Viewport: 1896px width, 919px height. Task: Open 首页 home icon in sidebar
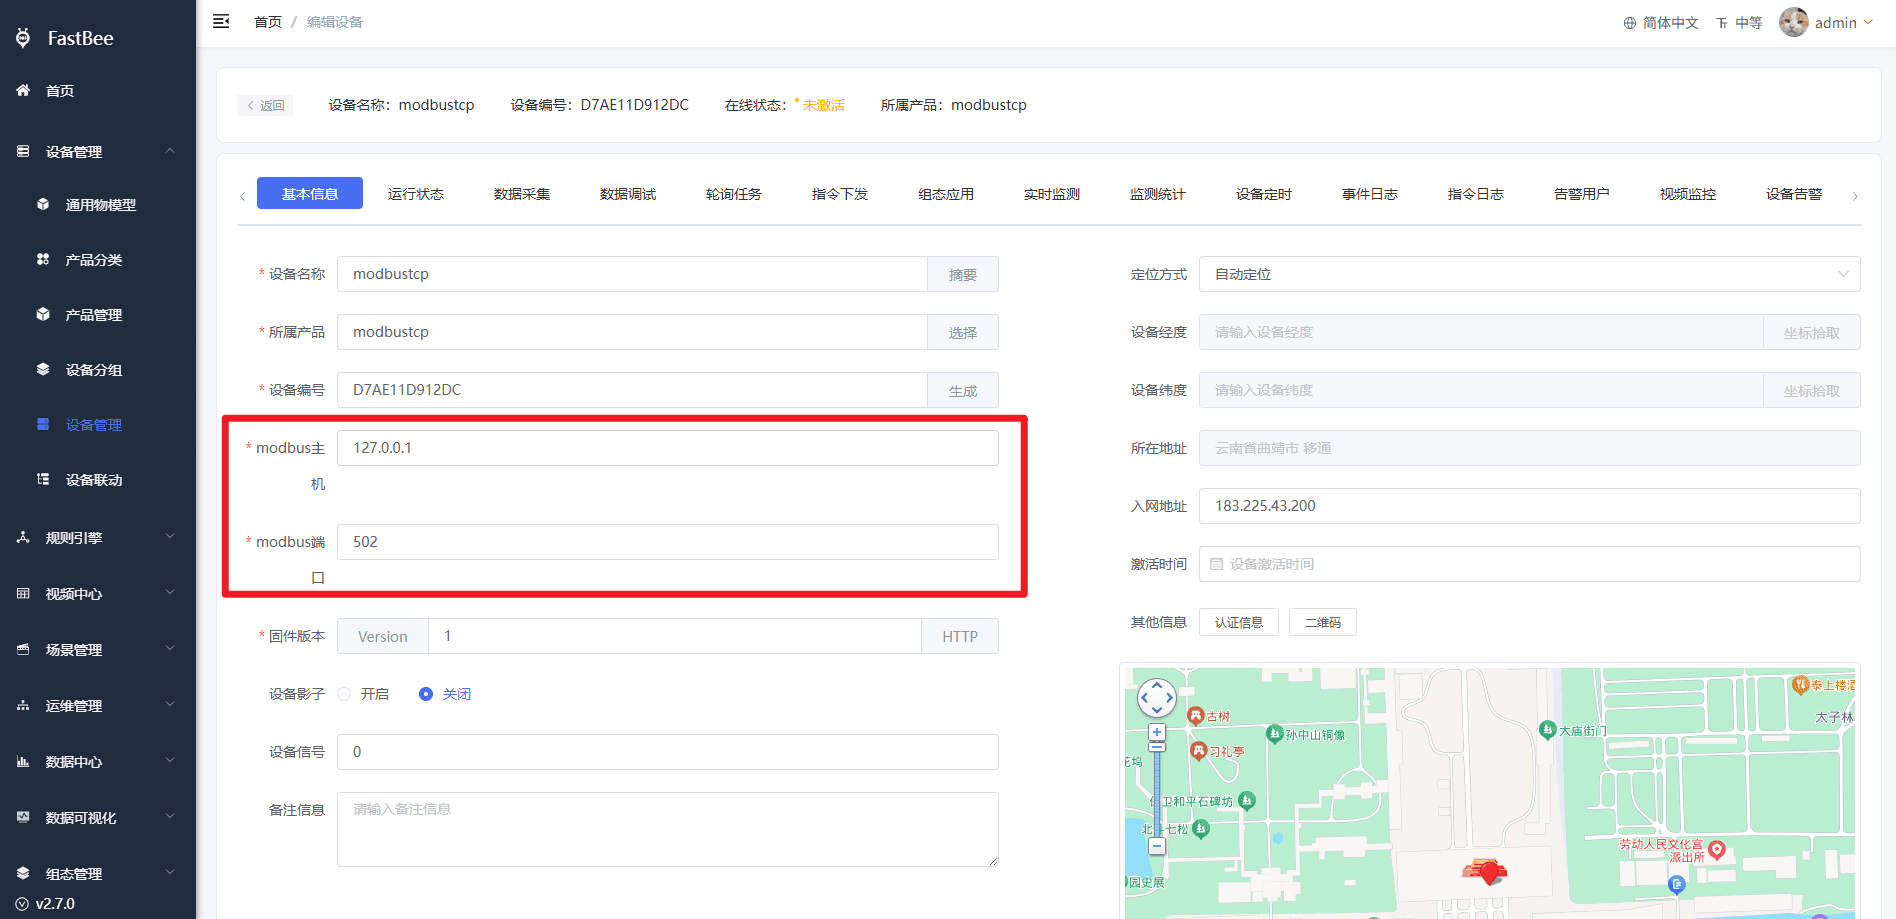(x=23, y=90)
